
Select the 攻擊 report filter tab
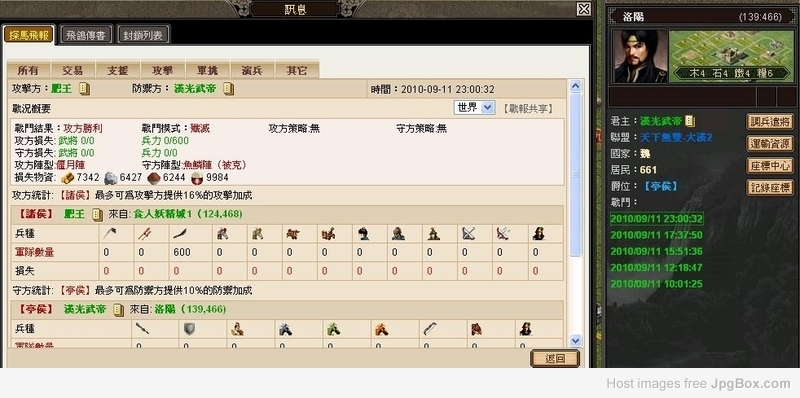pos(163,70)
